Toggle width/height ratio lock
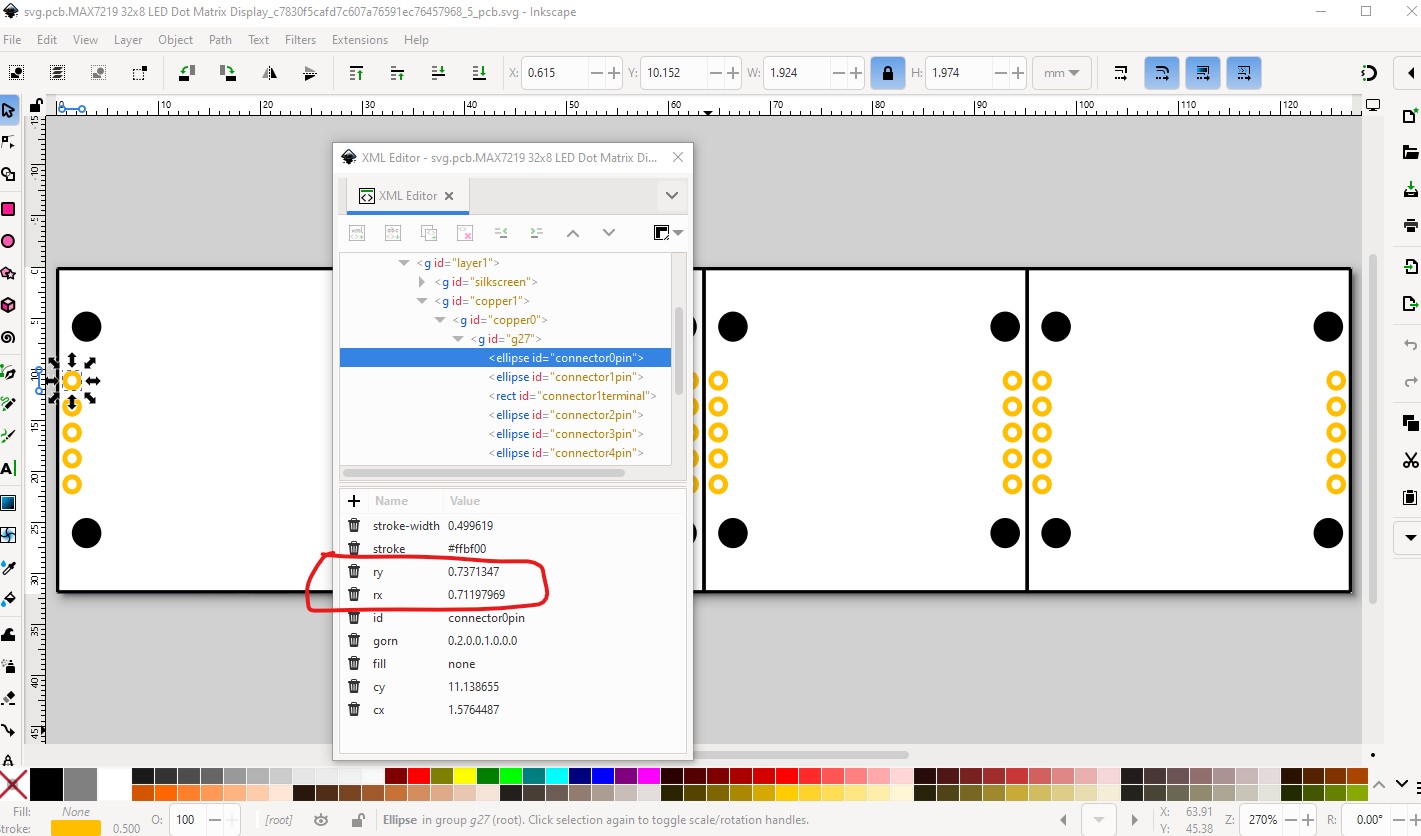The image size is (1421, 836). [x=887, y=73]
